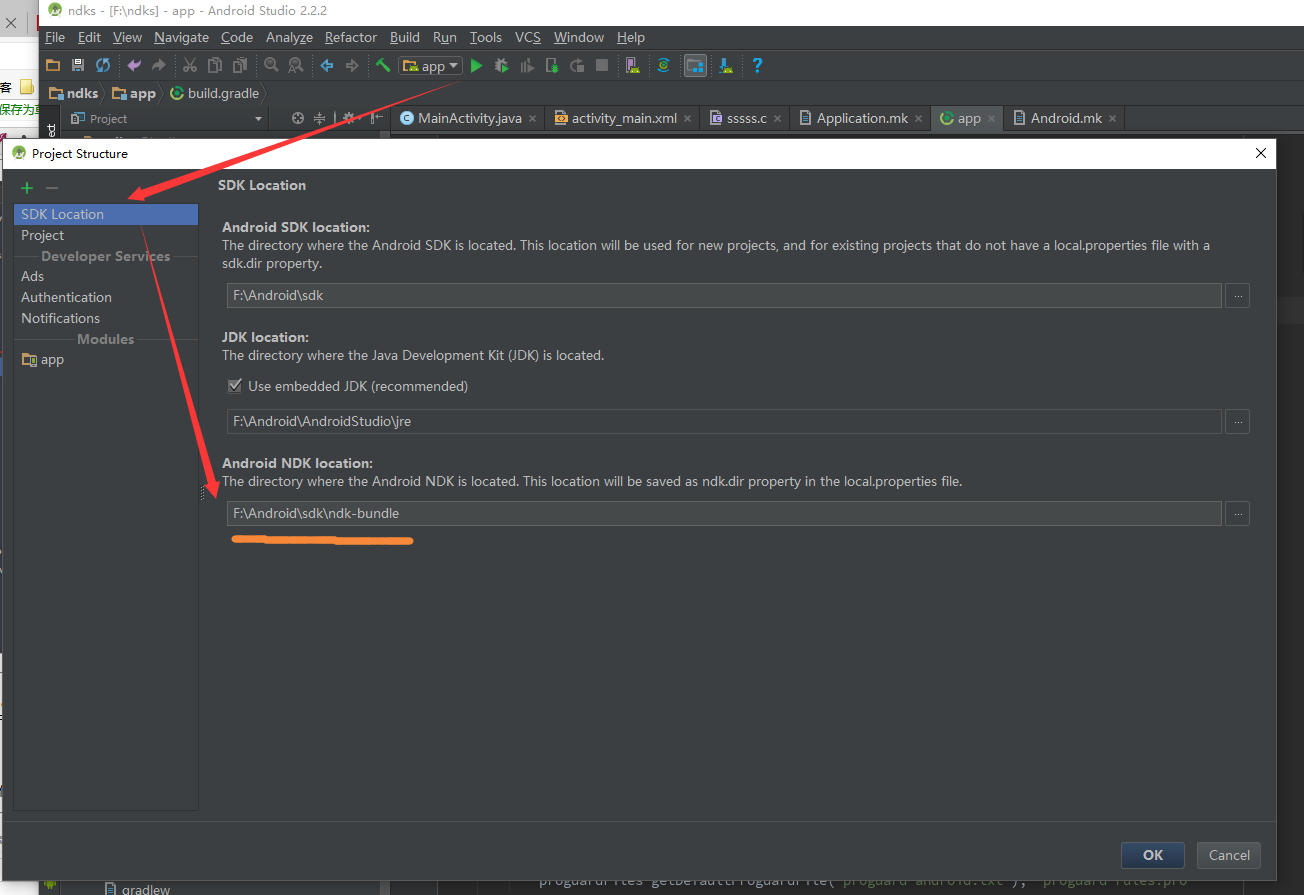Click the Open folder toolbar icon
Image resolution: width=1304 pixels, height=895 pixels.
coord(53,65)
